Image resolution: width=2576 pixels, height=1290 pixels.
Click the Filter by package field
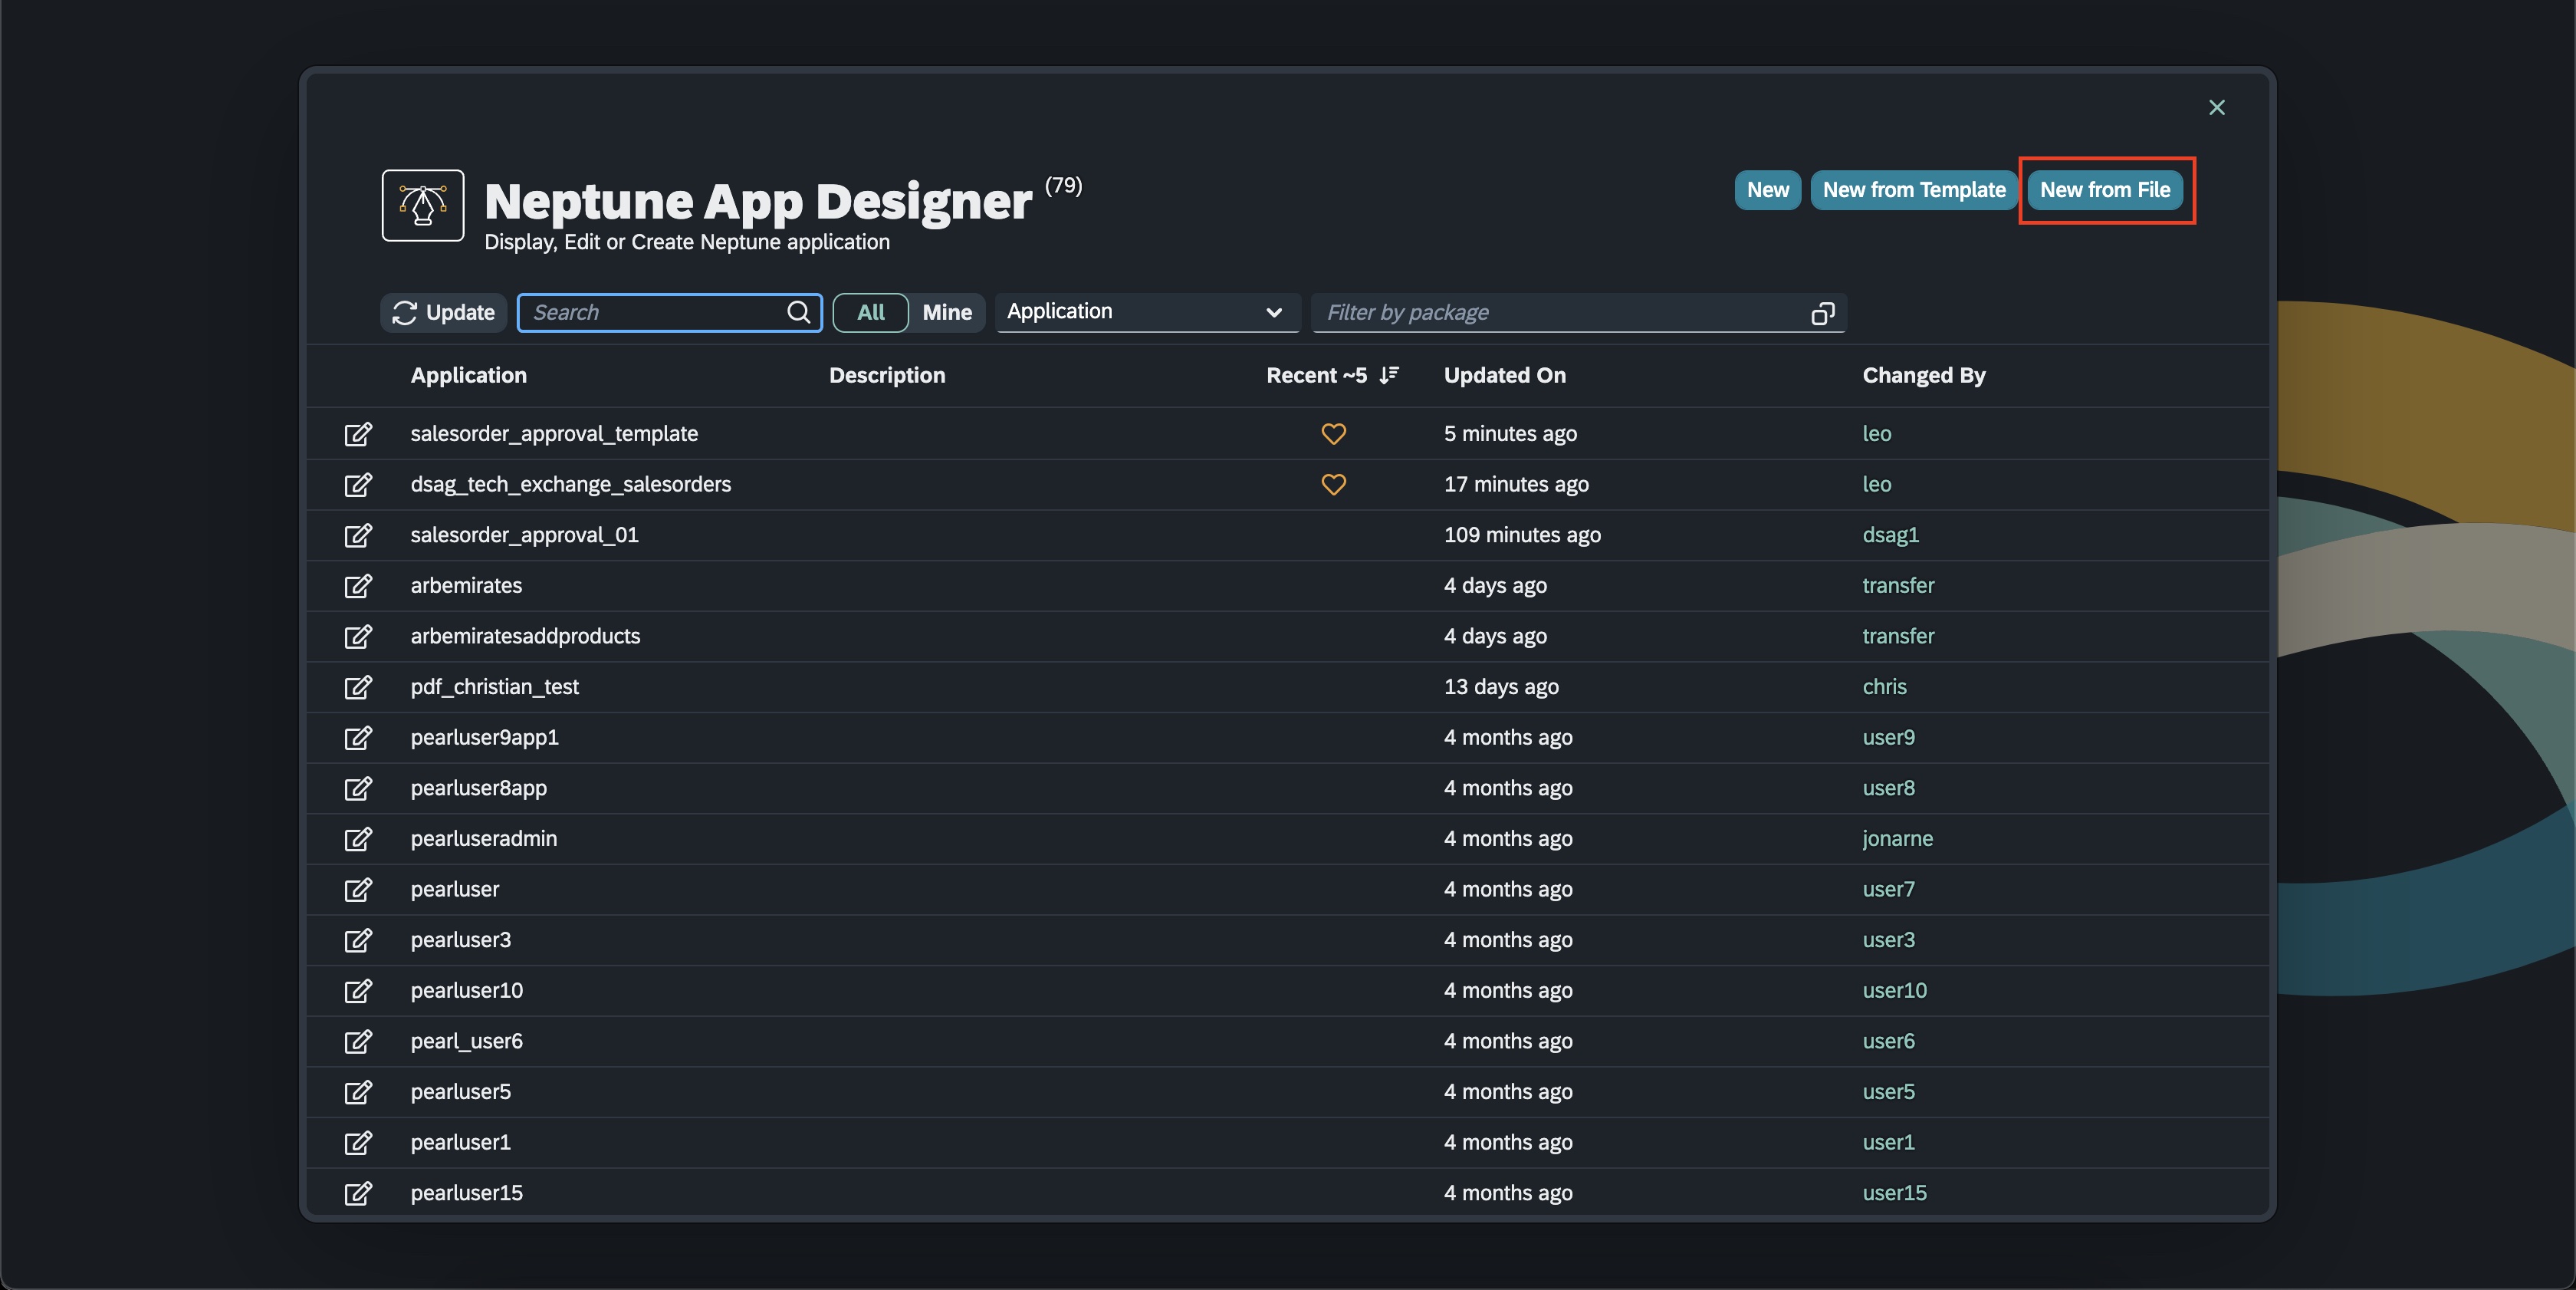(x=1560, y=313)
